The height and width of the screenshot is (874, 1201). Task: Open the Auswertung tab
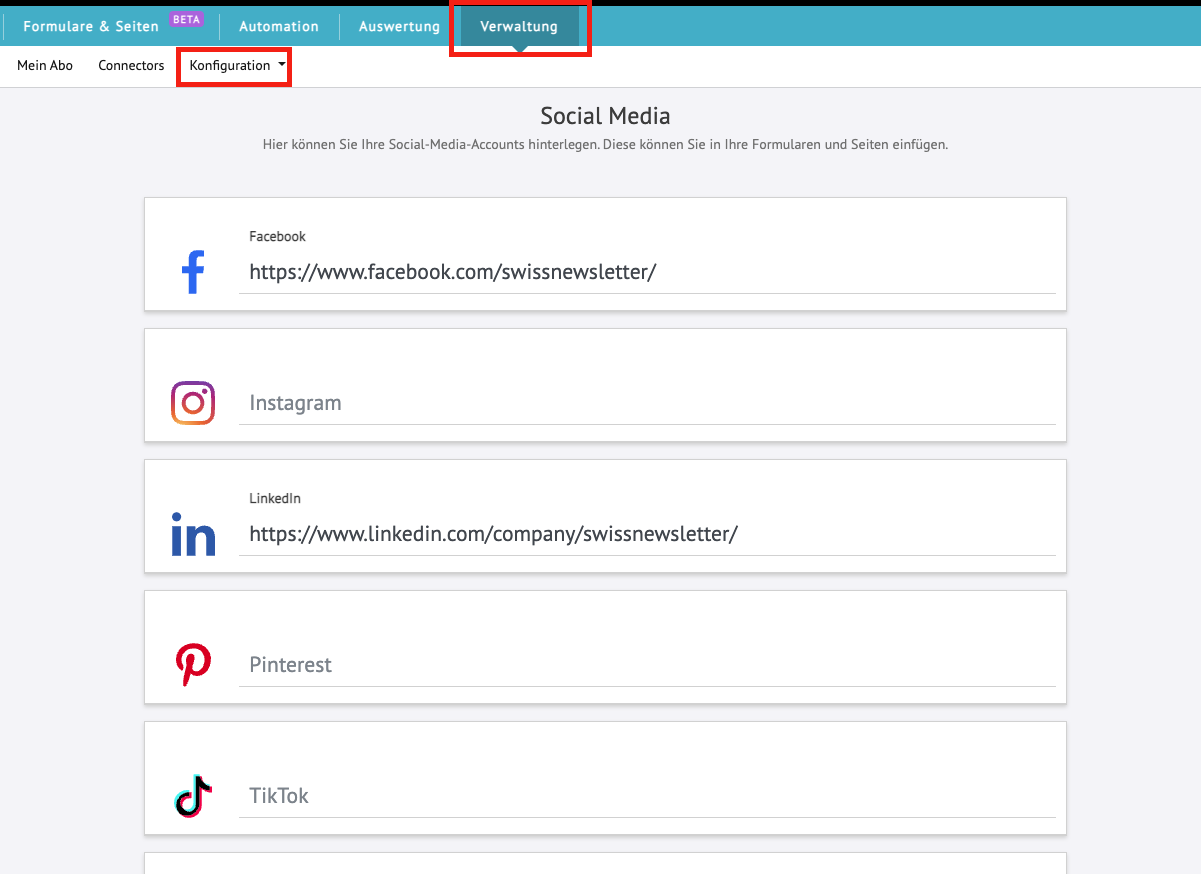point(399,26)
